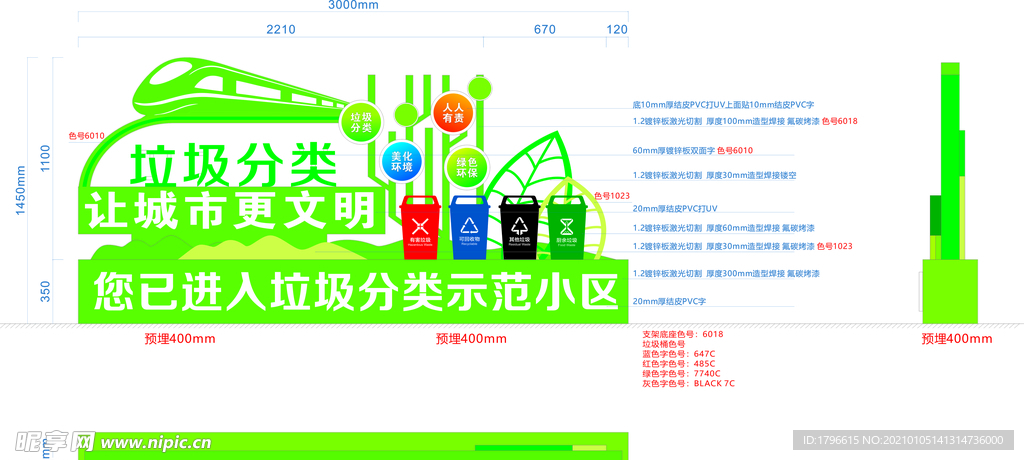Screen dimensions: 1024x460
Task: Click the 2210 width dimension label
Action: click(x=281, y=29)
